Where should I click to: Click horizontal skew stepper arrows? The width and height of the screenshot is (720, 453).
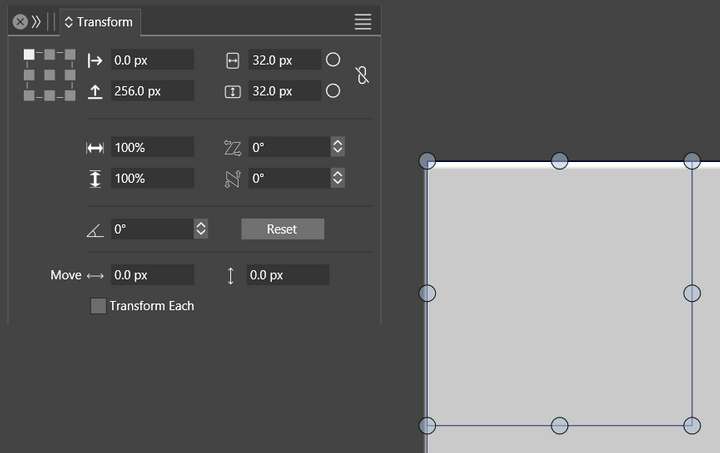click(x=338, y=147)
